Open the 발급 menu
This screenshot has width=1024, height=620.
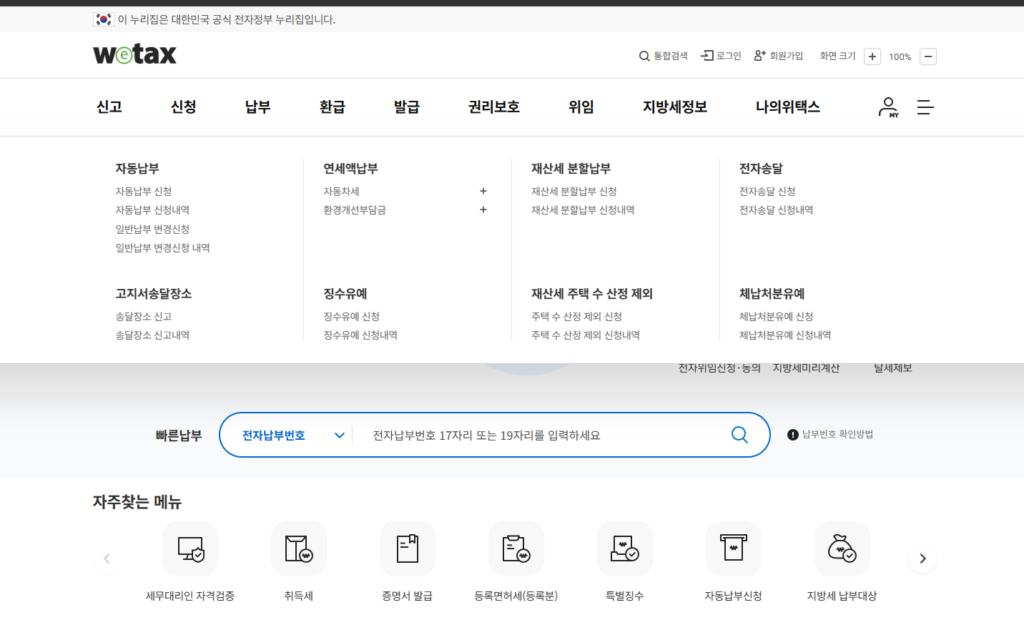(407, 107)
